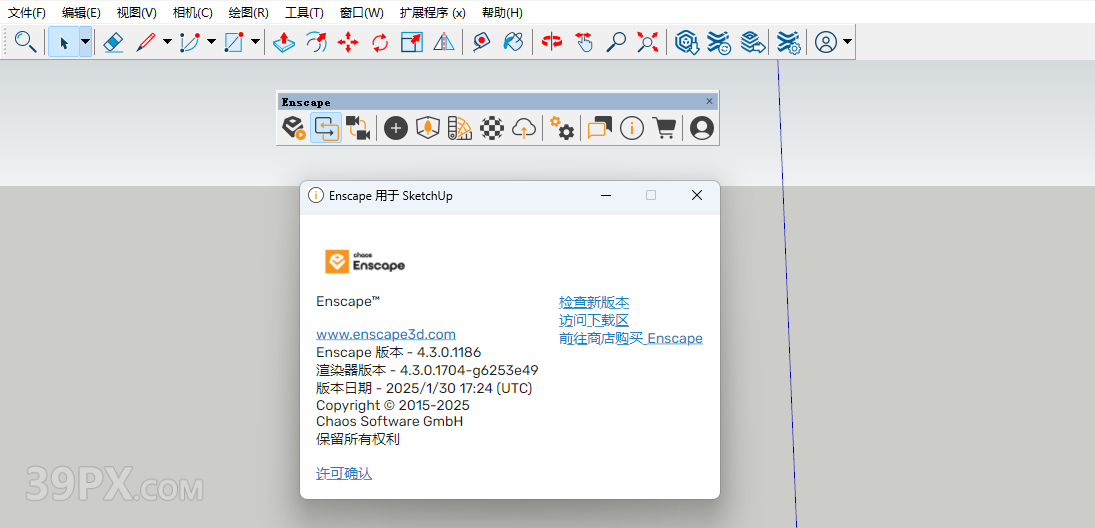1095x528 pixels.
Task: Open the Enscape Feedback chat icon
Action: tap(599, 128)
